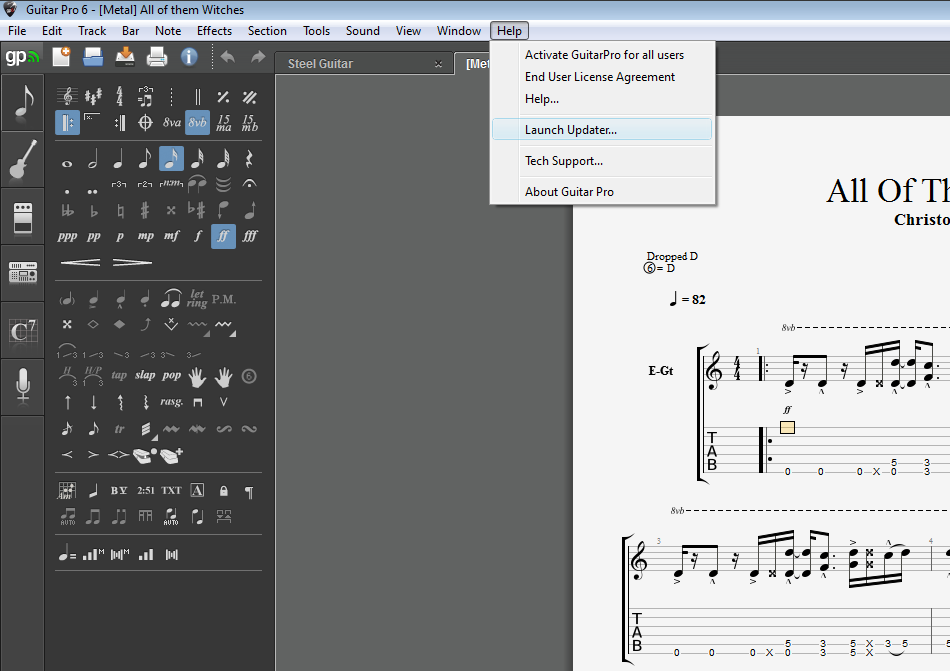Viewport: 950px width, 671px height.
Task: Click the 2:51 timer button
Action: click(145, 491)
